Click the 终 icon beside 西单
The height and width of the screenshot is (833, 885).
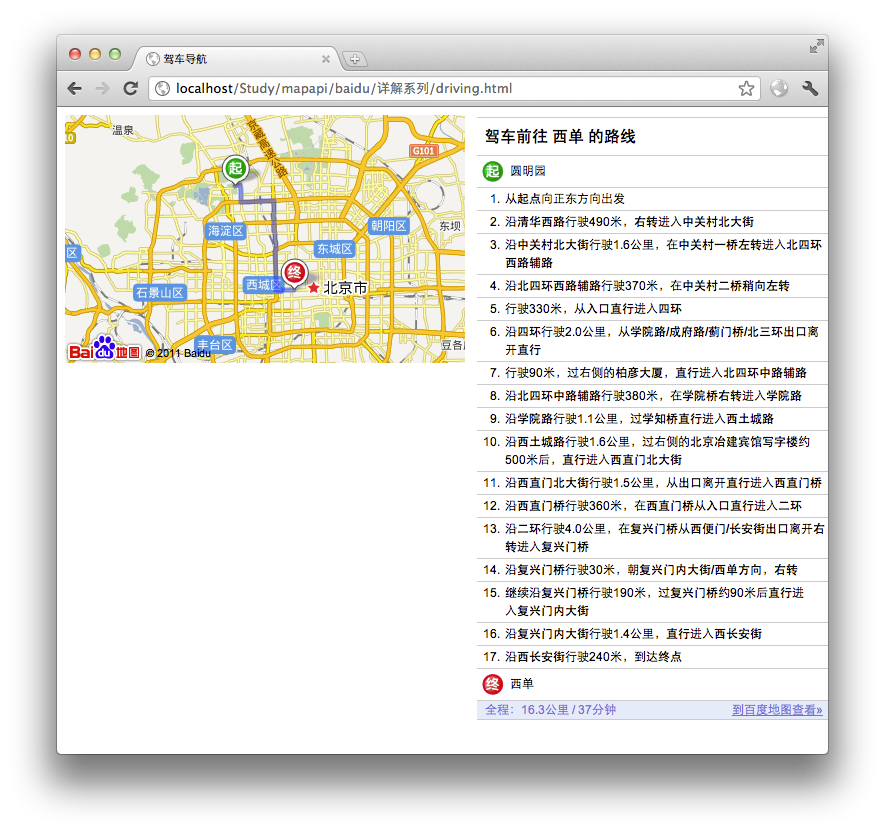(492, 684)
